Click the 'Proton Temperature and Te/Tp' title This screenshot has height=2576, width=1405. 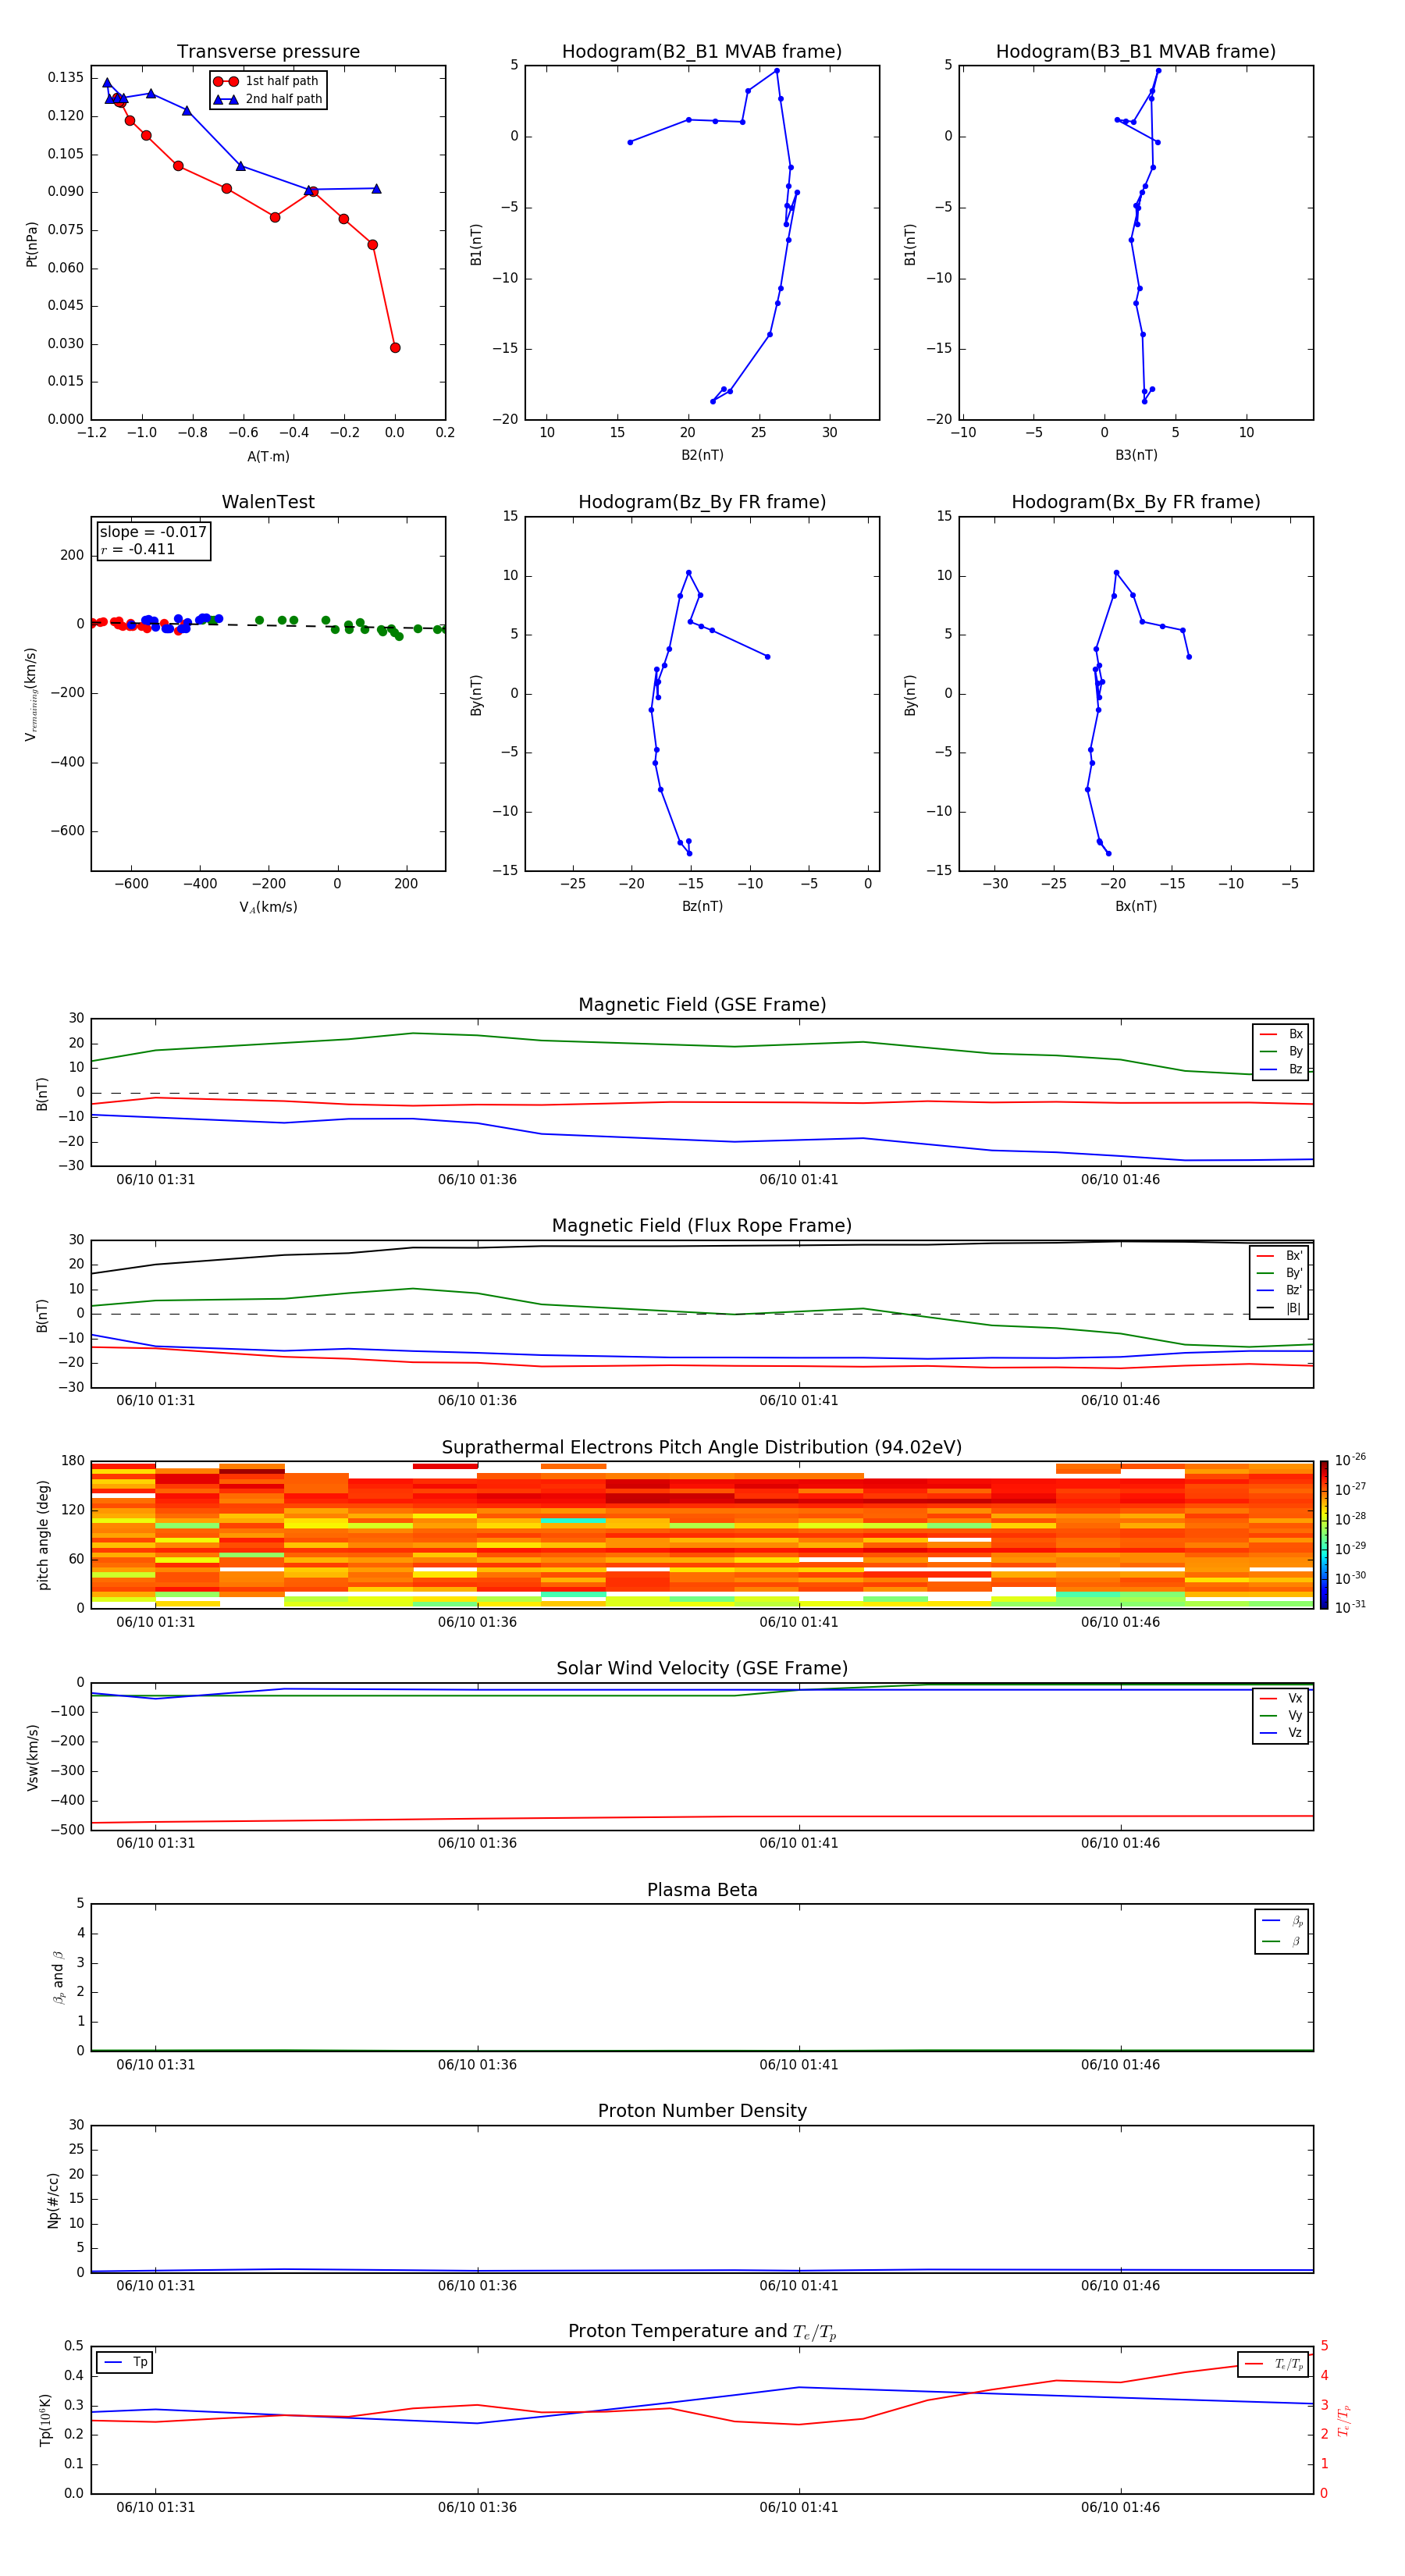click(702, 2332)
